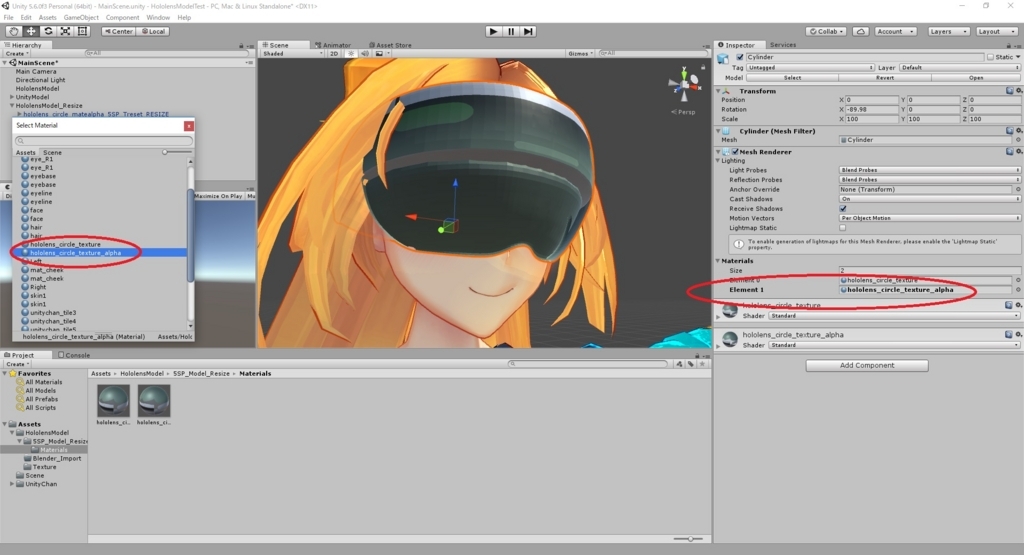Open the GameObject menu

pyautogui.click(x=81, y=18)
